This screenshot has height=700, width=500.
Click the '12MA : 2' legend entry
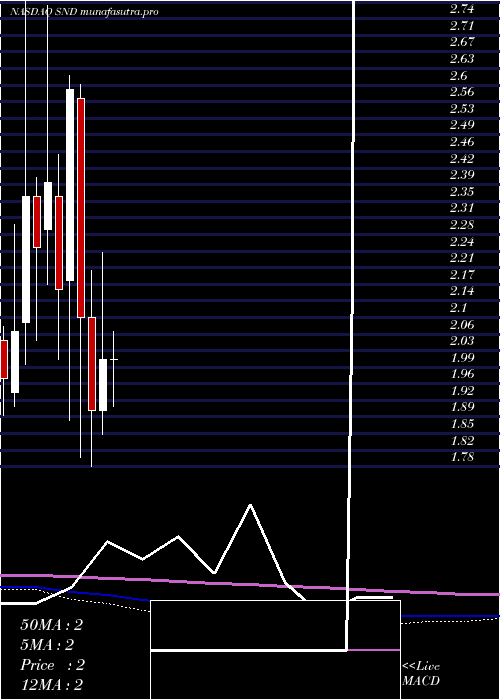(52, 685)
